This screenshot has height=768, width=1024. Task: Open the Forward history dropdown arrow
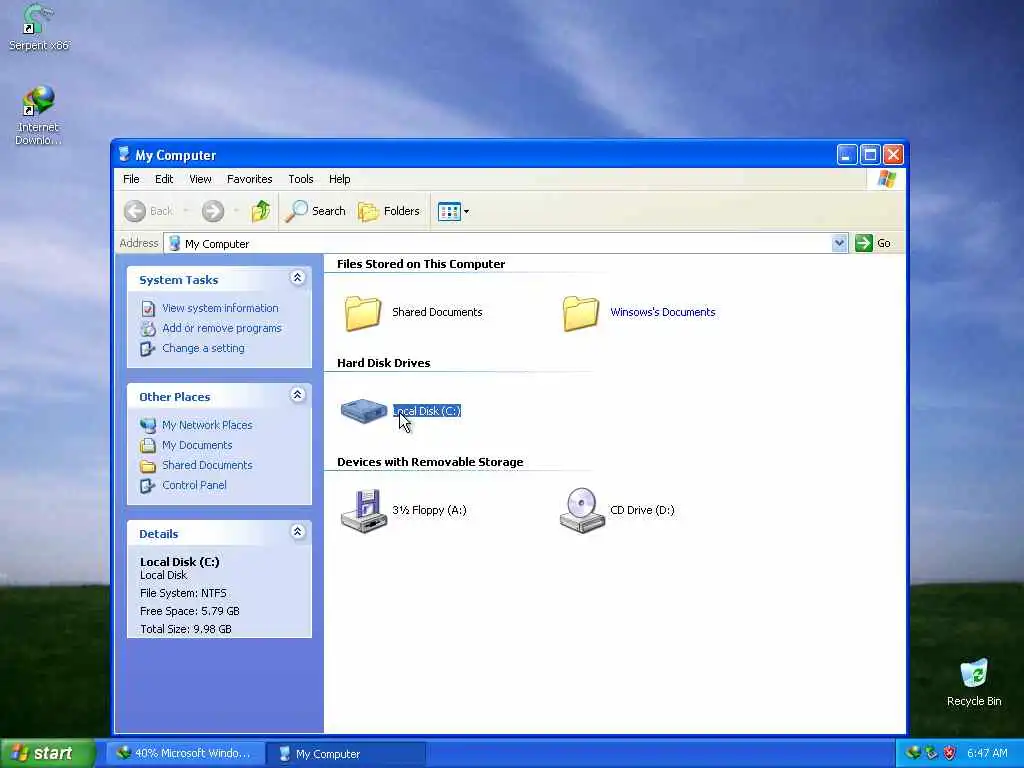(236, 211)
